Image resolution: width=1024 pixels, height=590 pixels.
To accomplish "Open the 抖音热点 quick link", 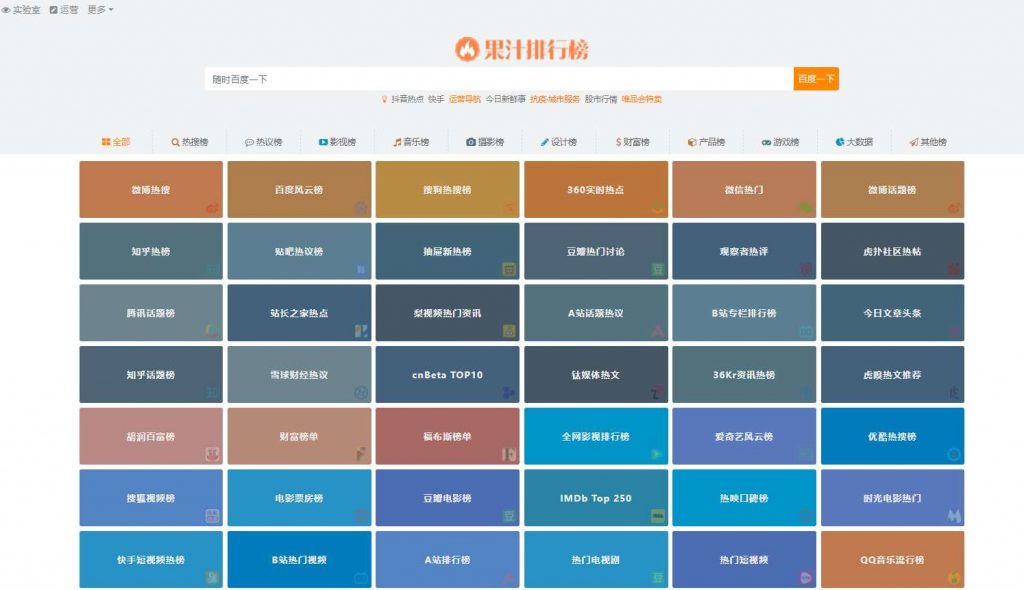I will click(x=408, y=99).
